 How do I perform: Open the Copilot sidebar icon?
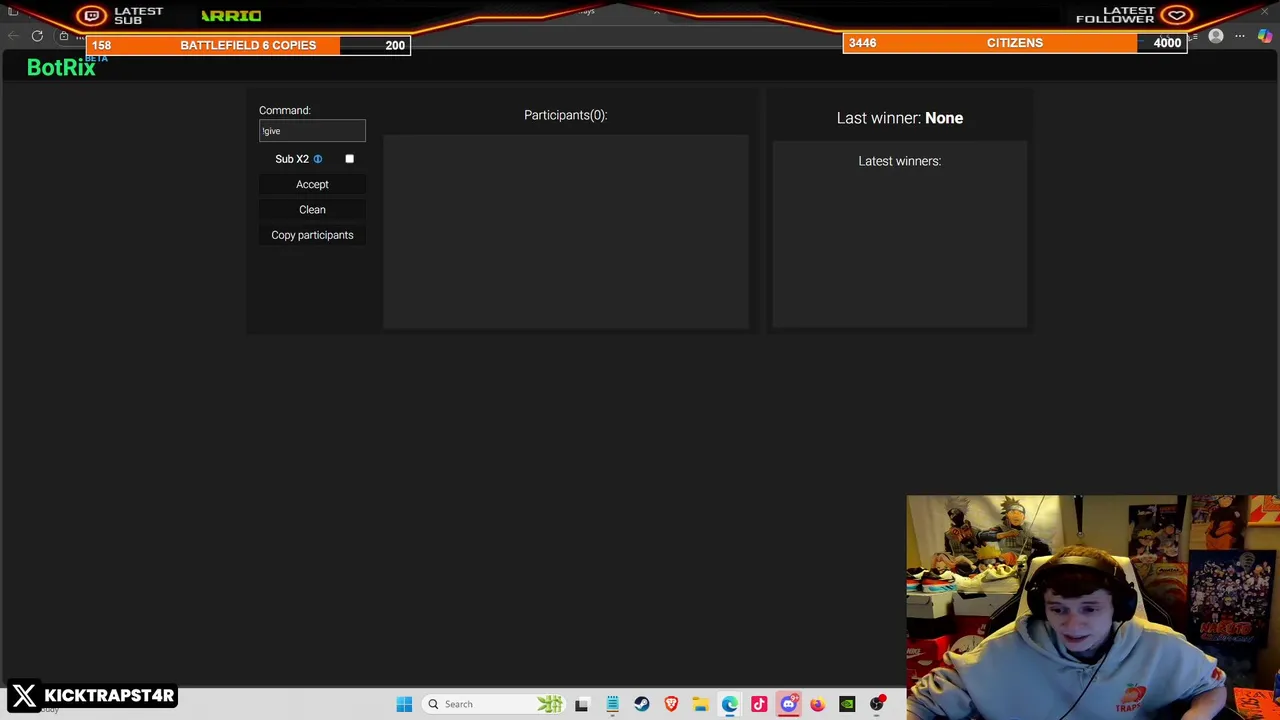[1265, 36]
